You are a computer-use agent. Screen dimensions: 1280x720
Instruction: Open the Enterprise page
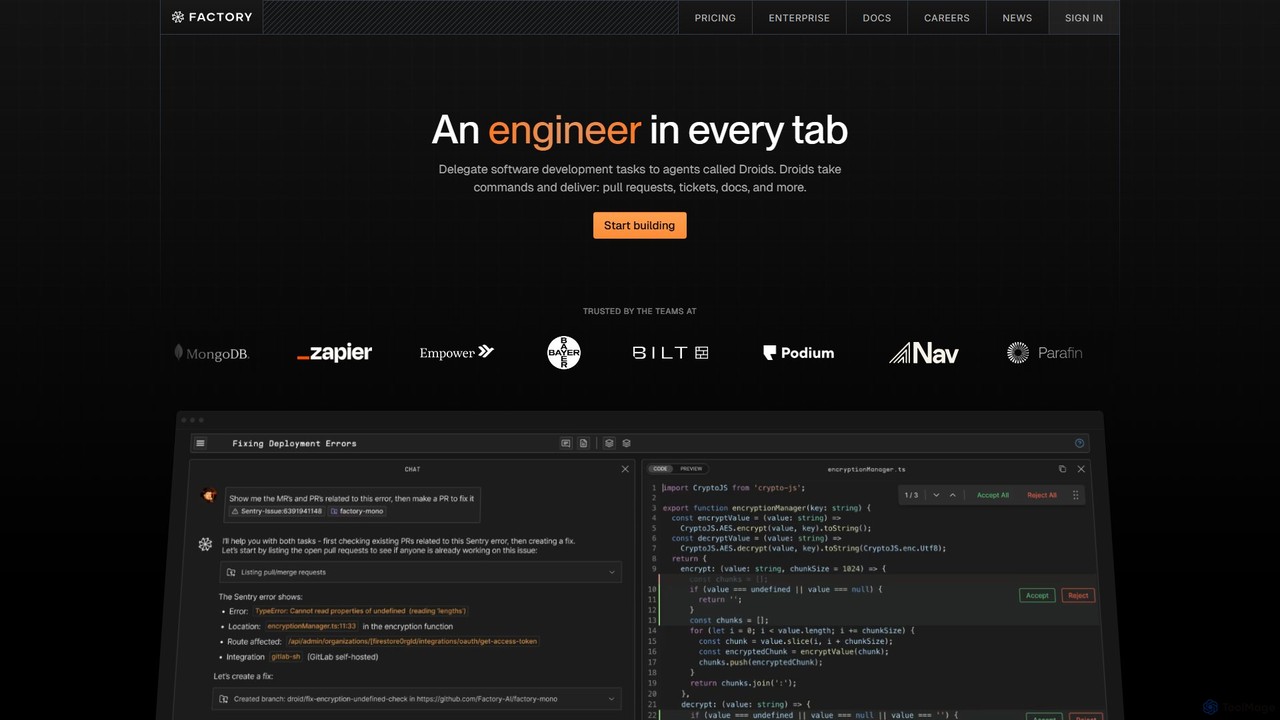pyautogui.click(x=799, y=18)
